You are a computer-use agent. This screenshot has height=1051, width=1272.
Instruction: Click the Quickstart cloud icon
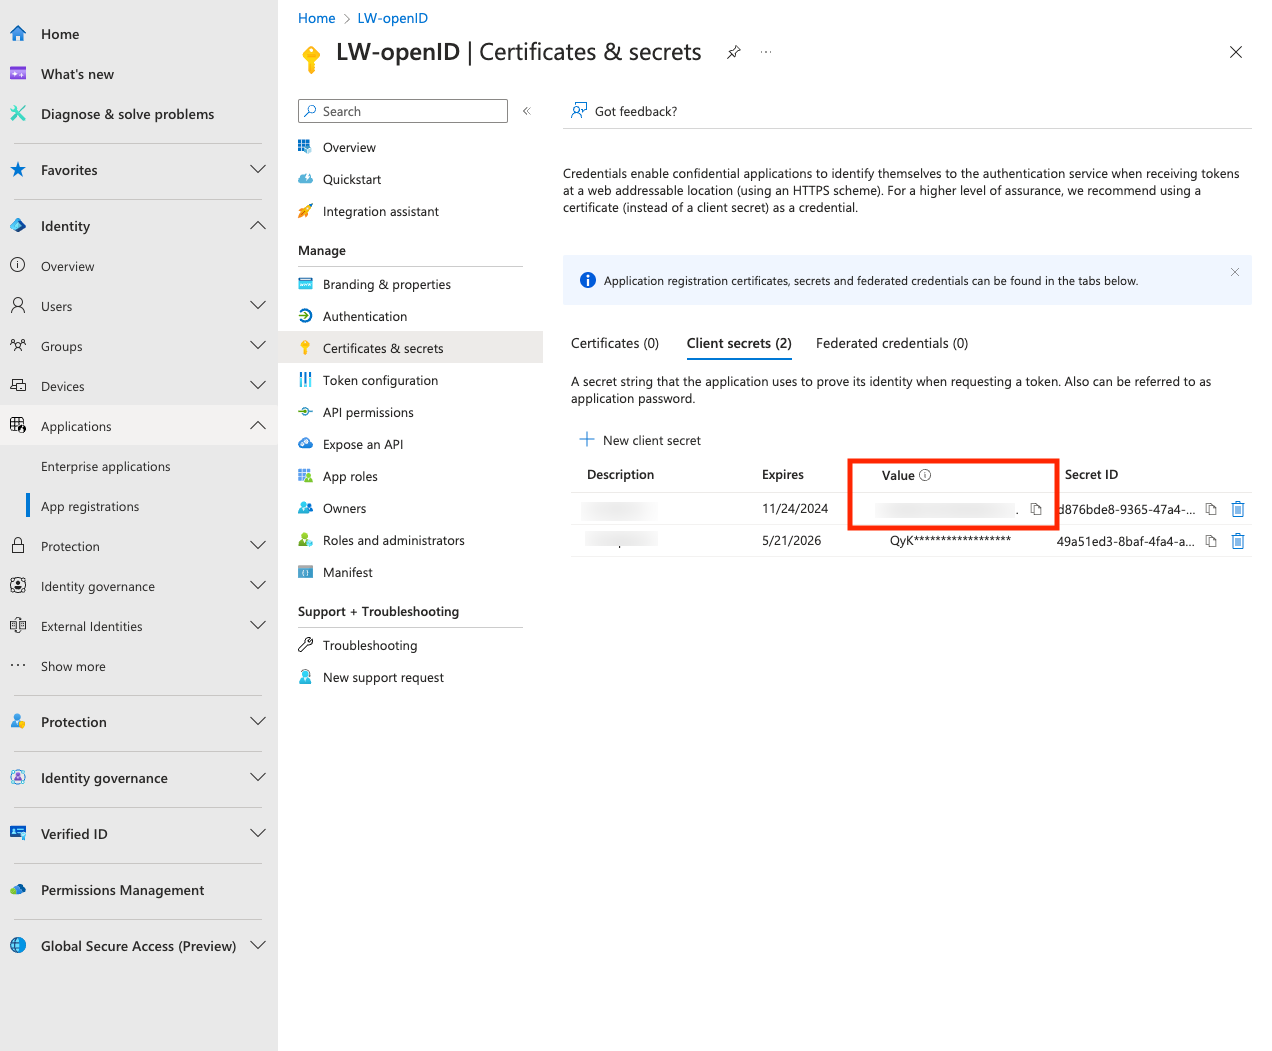[305, 179]
